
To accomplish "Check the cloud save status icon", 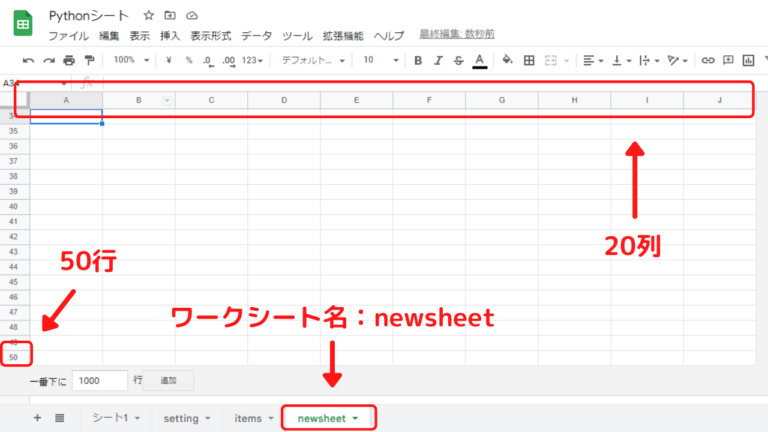I will point(192,16).
